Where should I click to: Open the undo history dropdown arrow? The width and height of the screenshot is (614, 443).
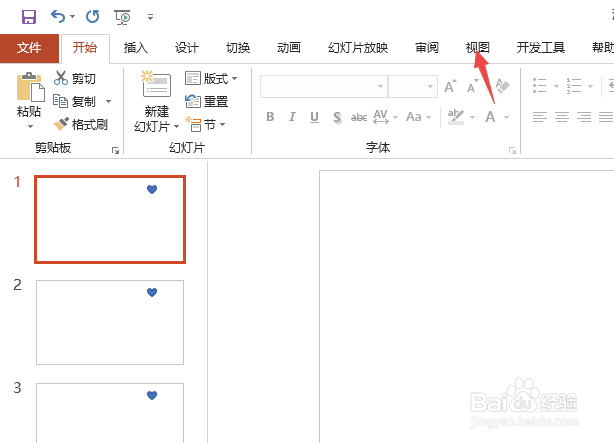[x=73, y=16]
